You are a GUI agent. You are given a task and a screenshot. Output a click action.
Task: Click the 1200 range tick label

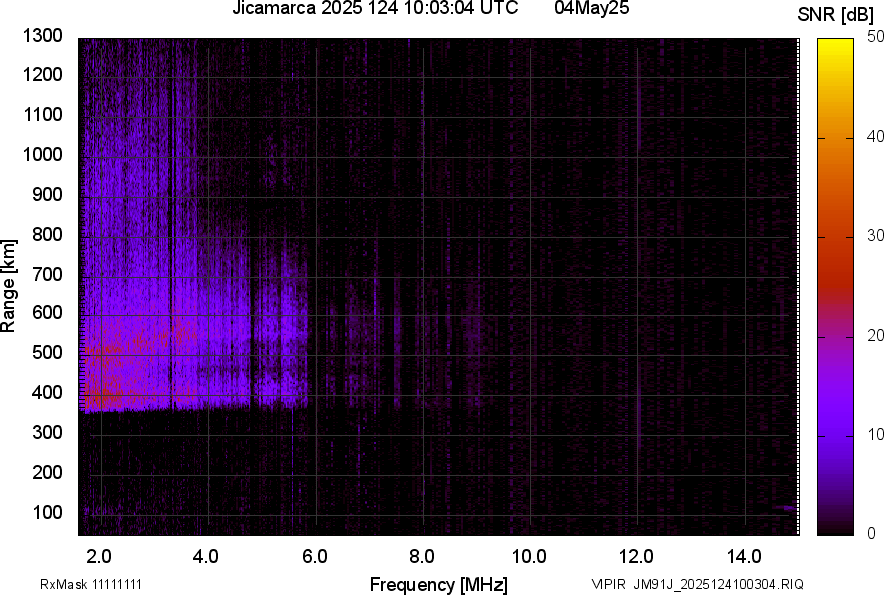(x=42, y=75)
